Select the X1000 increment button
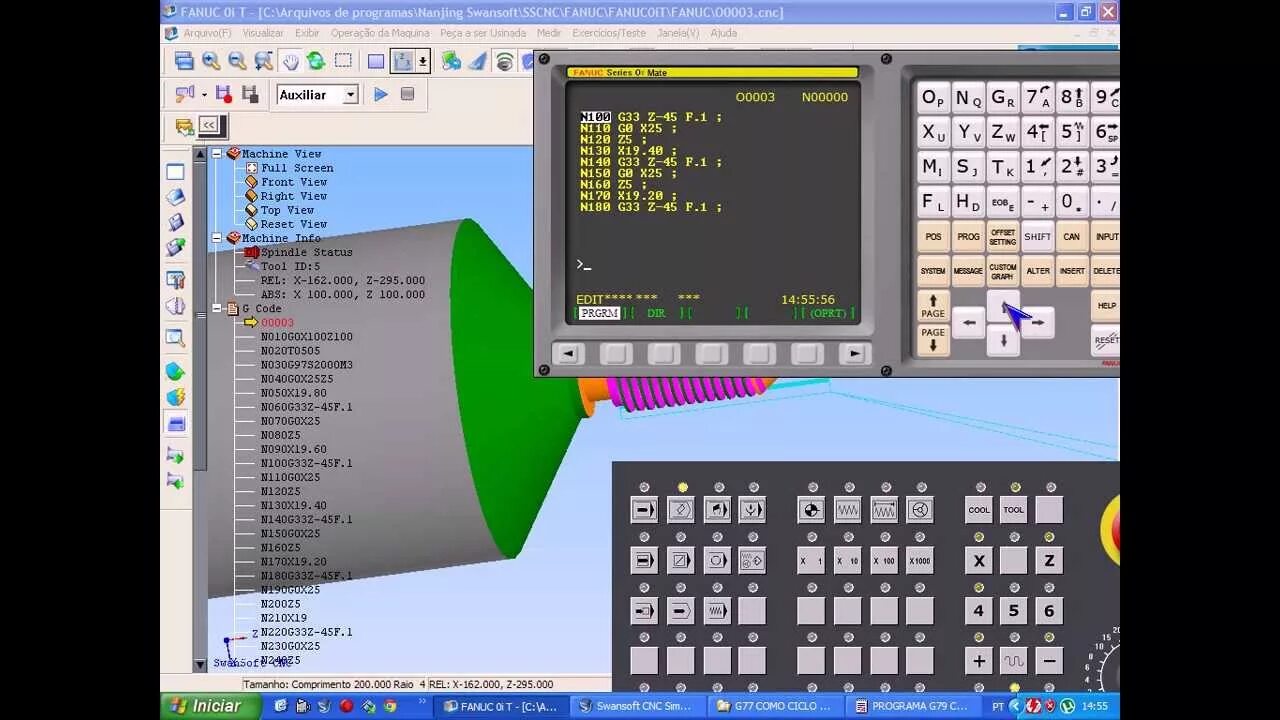This screenshot has height=720, width=1280. point(919,561)
